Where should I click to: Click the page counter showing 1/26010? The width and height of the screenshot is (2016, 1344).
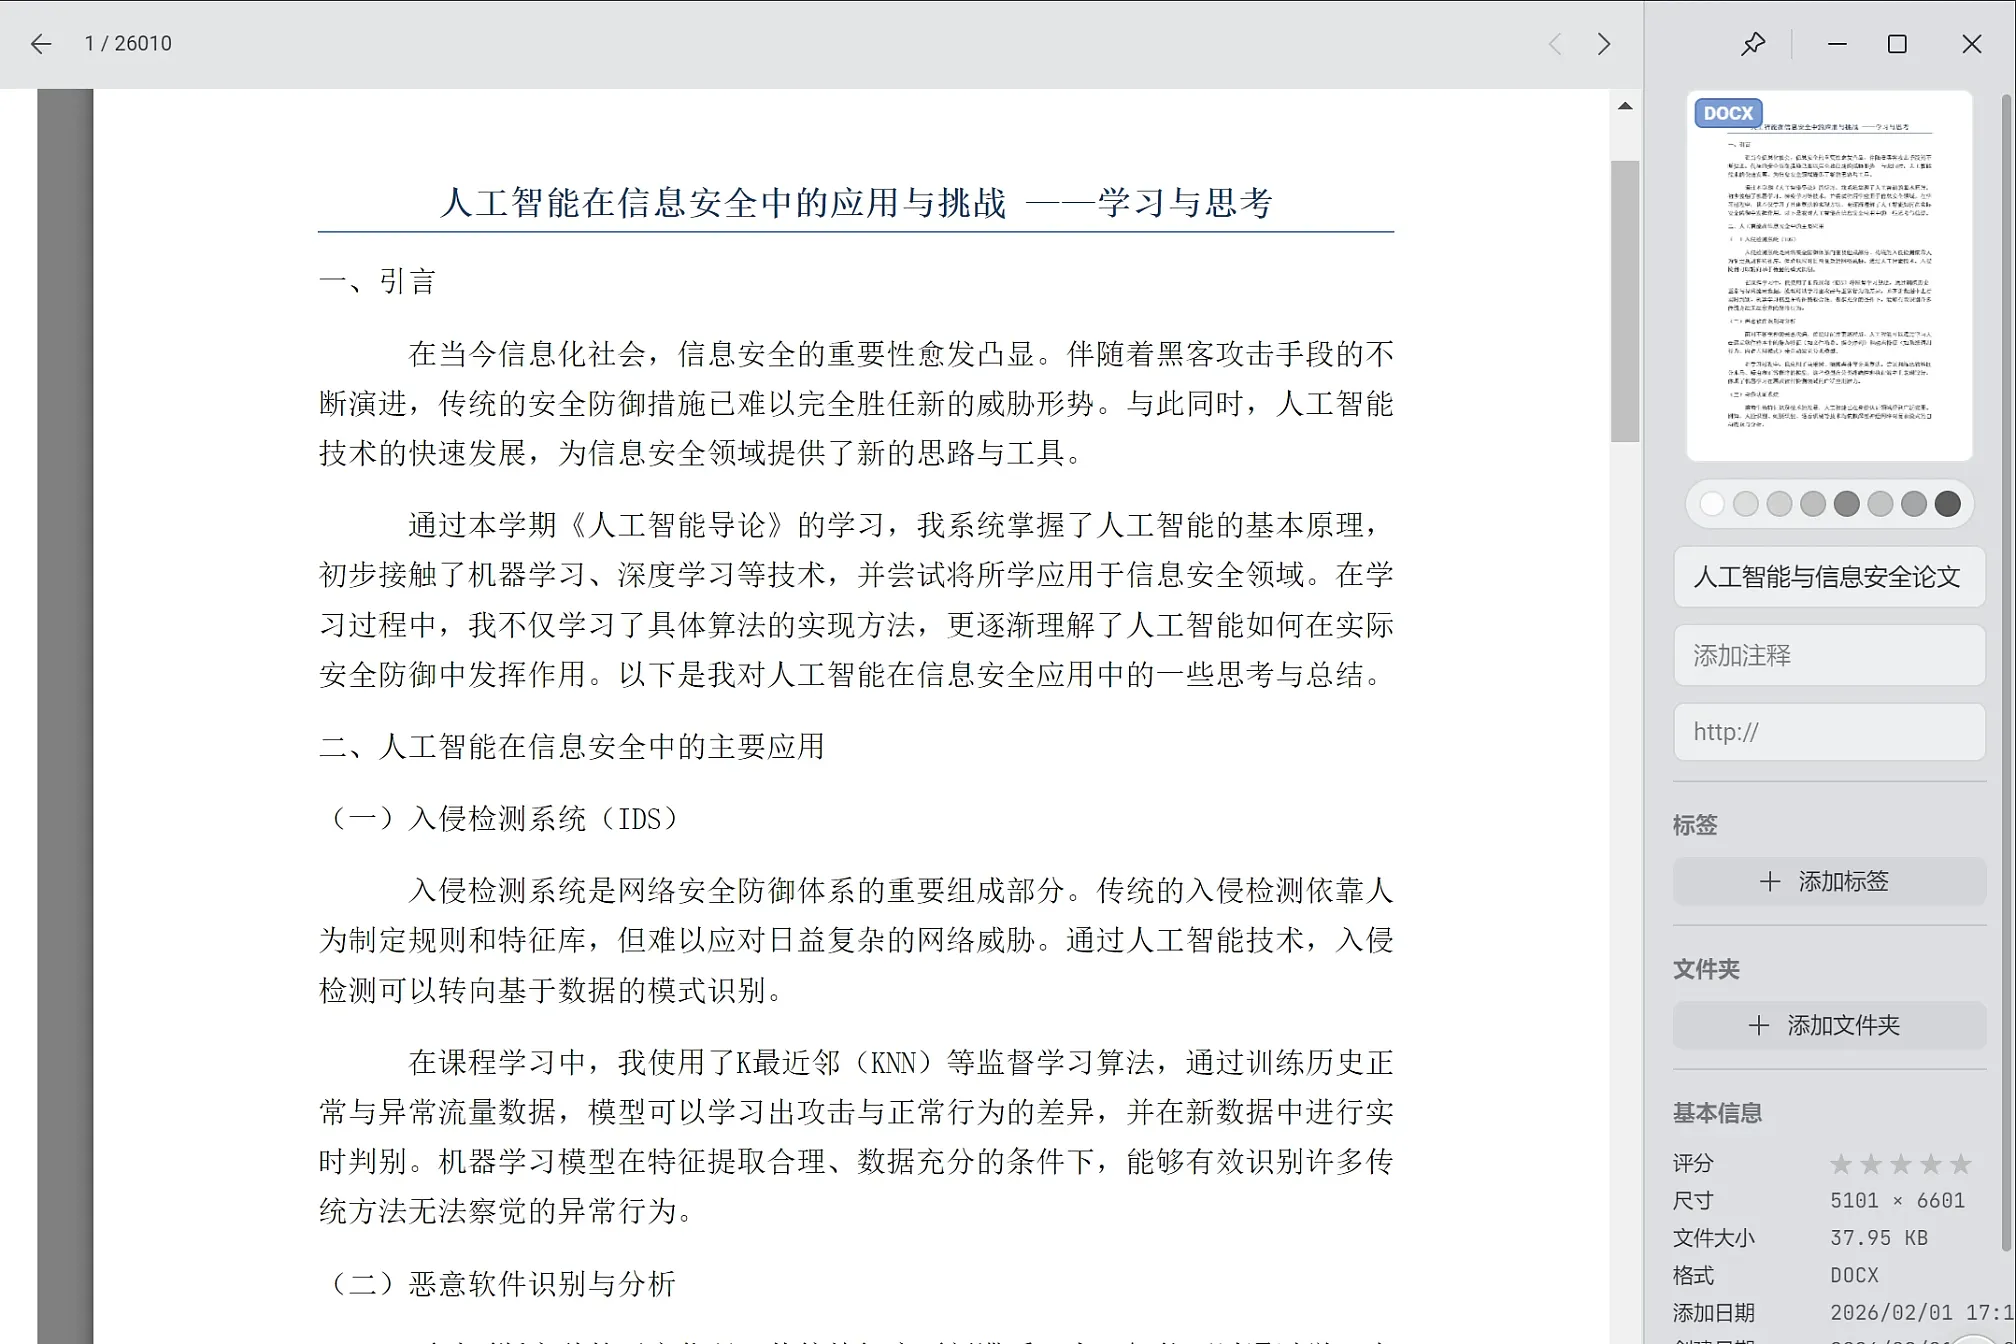[128, 43]
